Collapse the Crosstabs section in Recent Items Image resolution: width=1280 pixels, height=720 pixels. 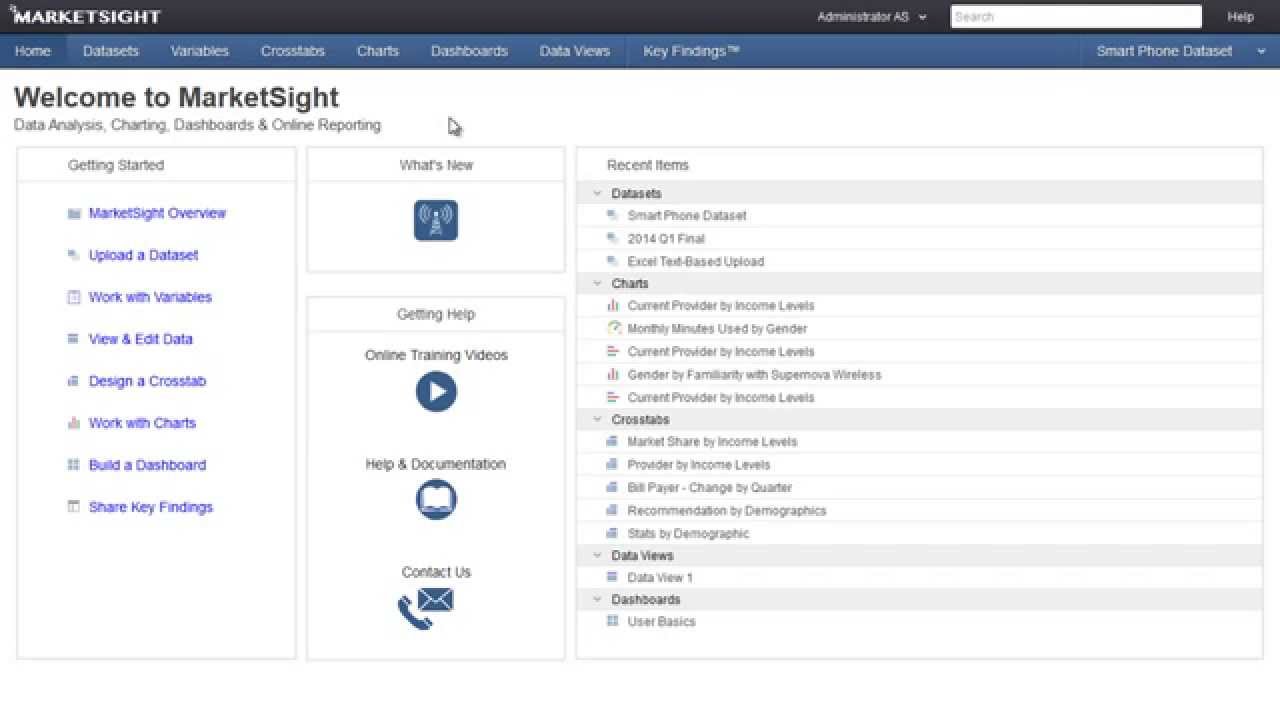[x=597, y=420]
